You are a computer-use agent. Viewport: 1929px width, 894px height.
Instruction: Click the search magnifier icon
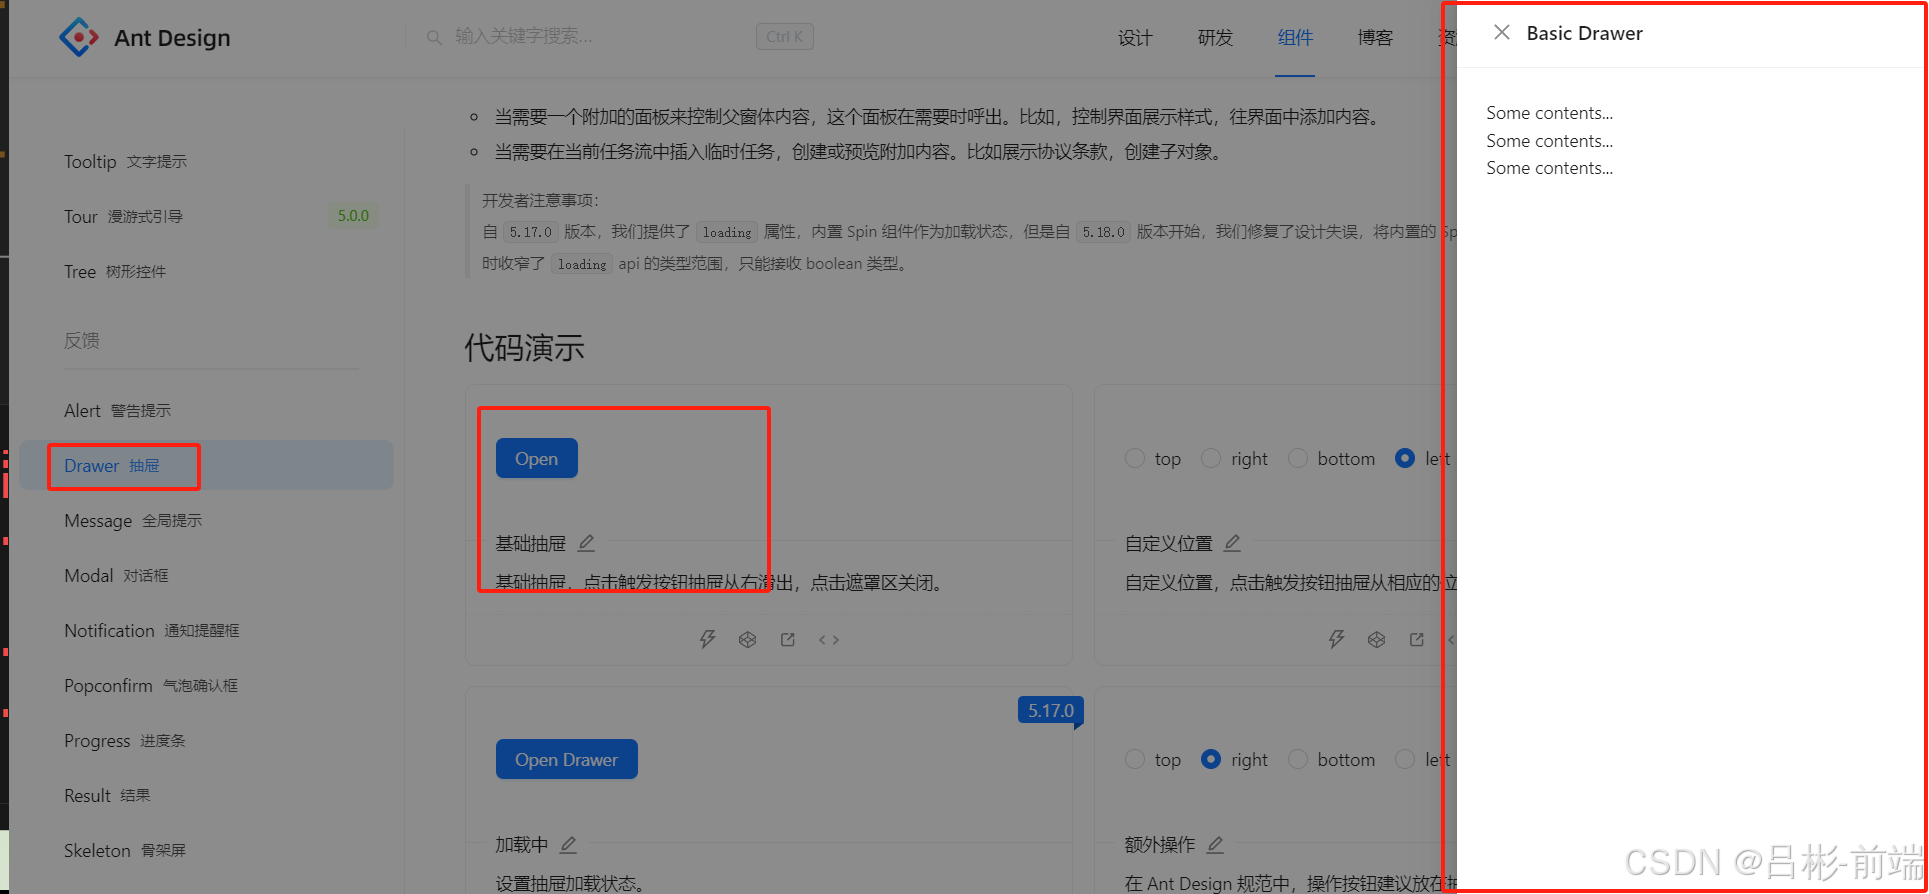(434, 37)
